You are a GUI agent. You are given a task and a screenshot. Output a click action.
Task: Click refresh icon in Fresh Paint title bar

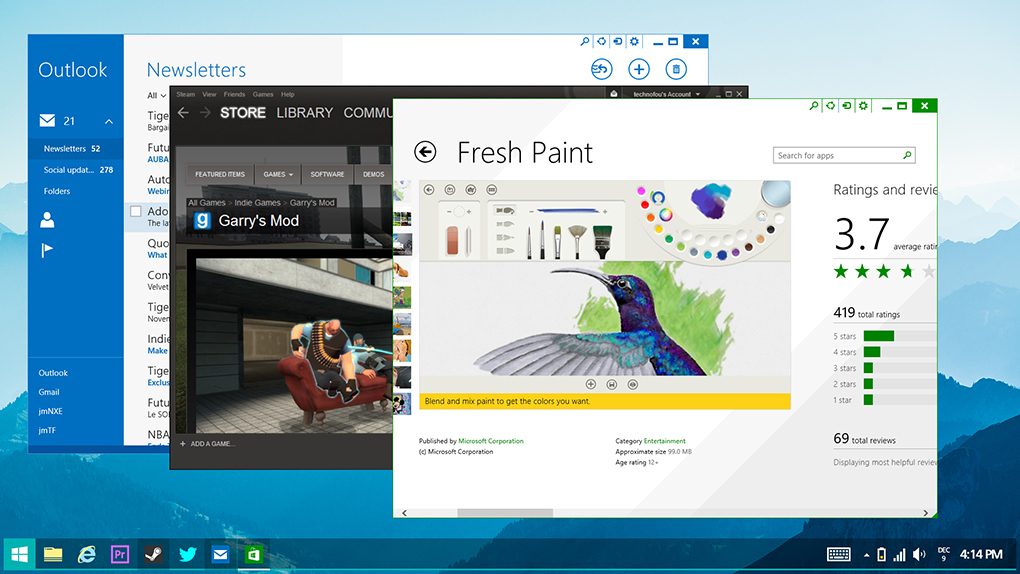click(830, 105)
